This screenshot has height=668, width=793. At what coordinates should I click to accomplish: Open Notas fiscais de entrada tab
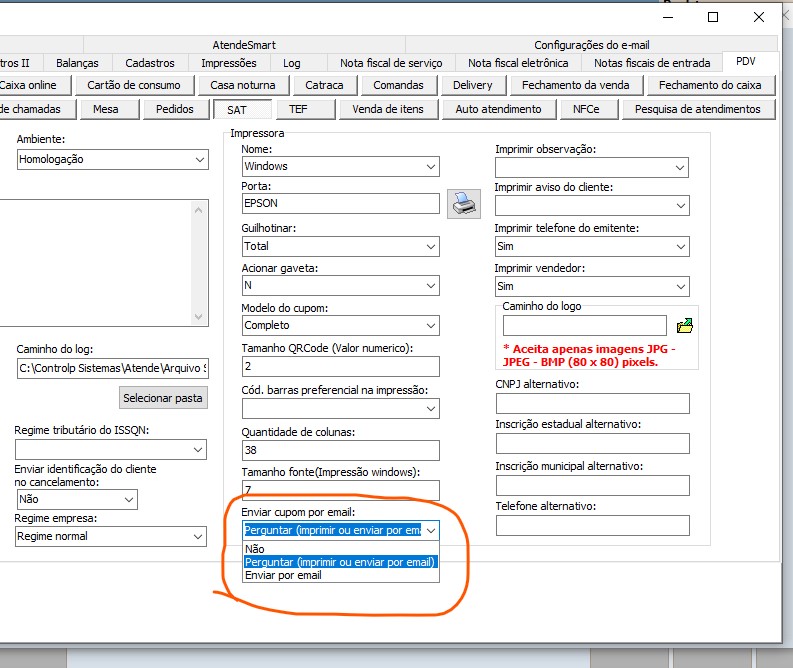(652, 63)
